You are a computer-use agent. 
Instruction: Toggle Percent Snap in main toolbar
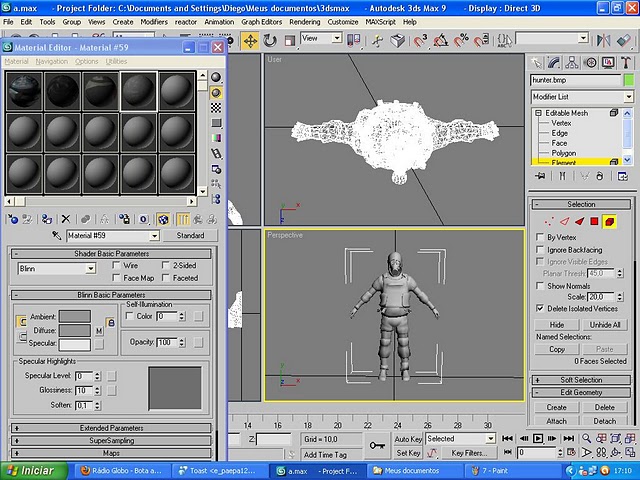(461, 40)
